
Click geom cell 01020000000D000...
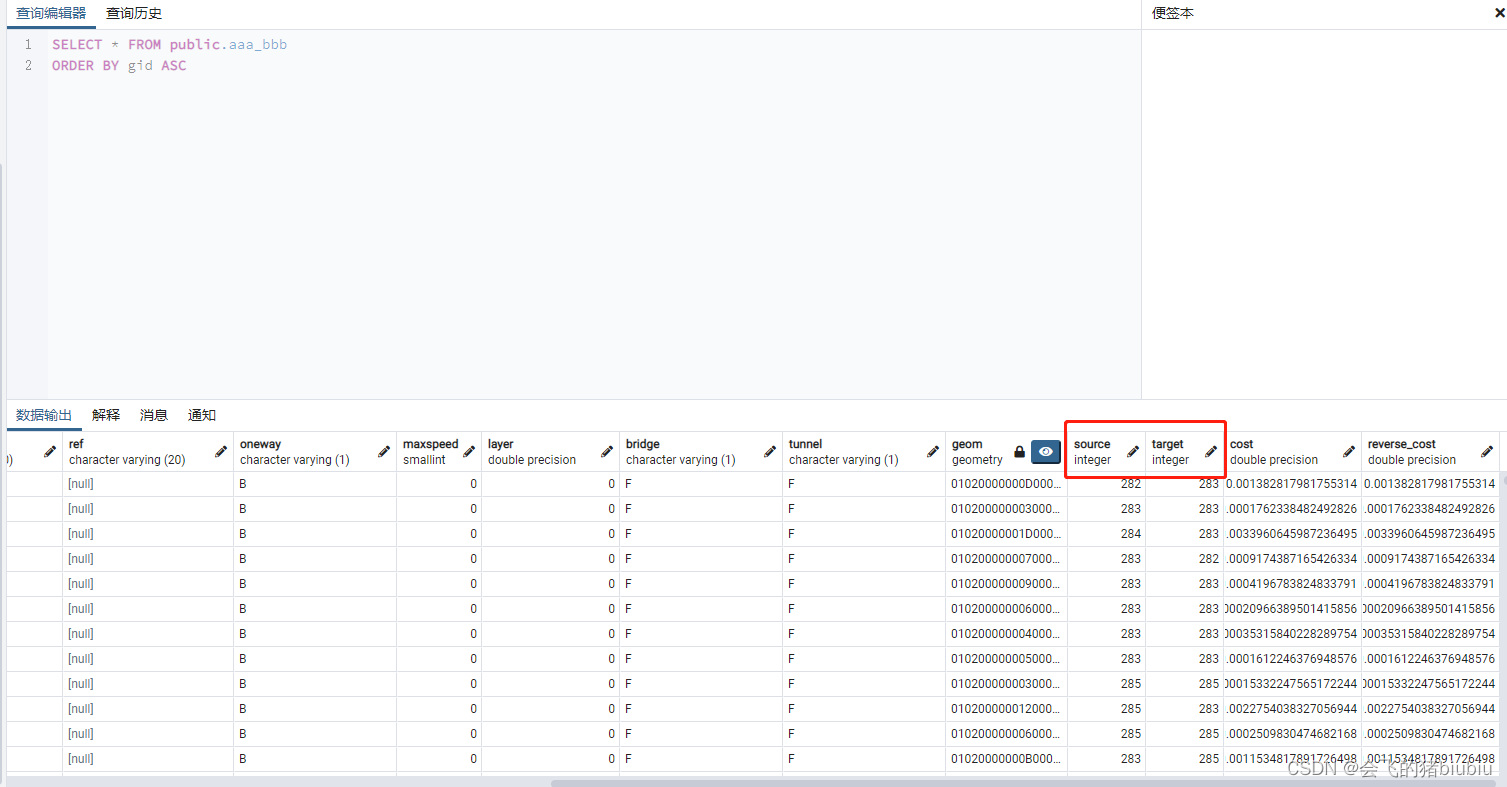point(1006,484)
